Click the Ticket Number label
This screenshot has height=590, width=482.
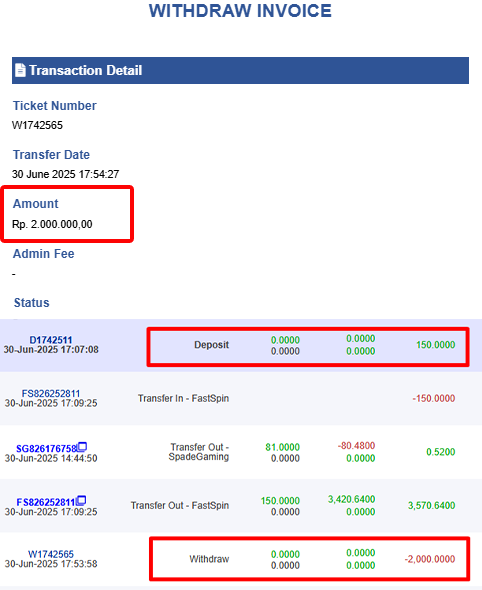pyautogui.click(x=55, y=106)
